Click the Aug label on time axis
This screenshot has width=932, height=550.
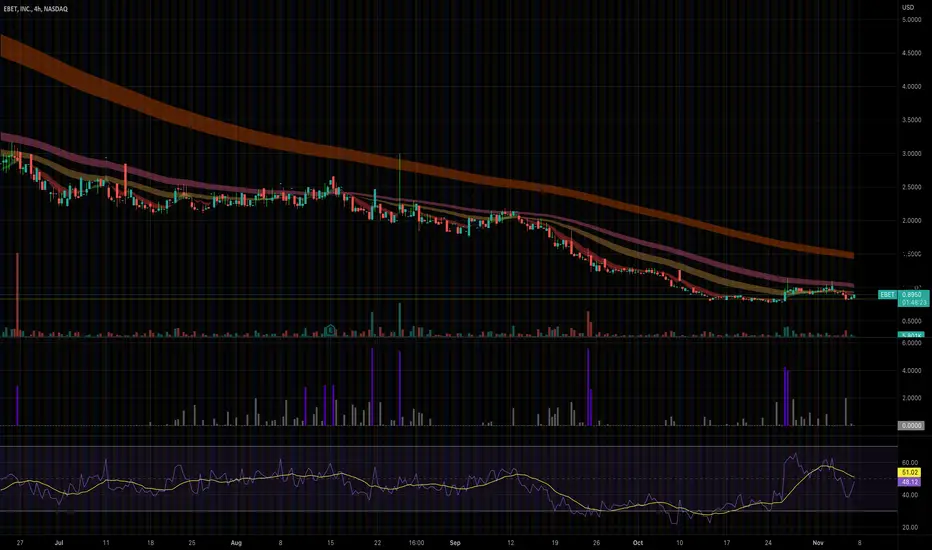(x=236, y=543)
